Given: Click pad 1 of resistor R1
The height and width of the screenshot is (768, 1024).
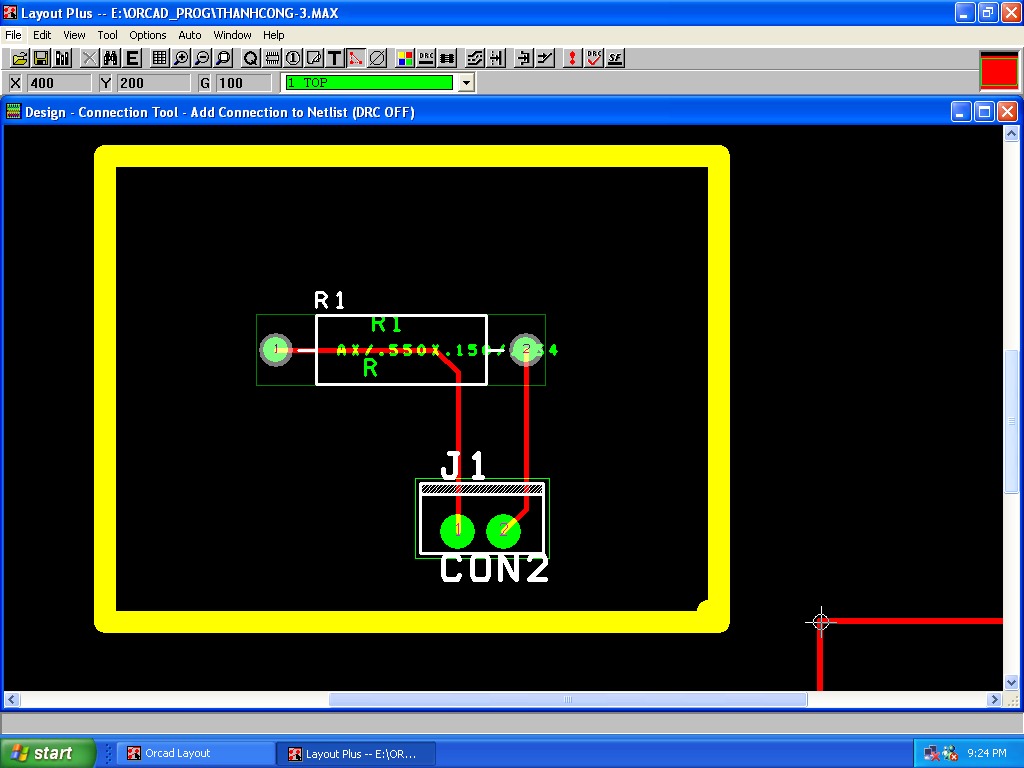Looking at the screenshot, I should point(276,349).
